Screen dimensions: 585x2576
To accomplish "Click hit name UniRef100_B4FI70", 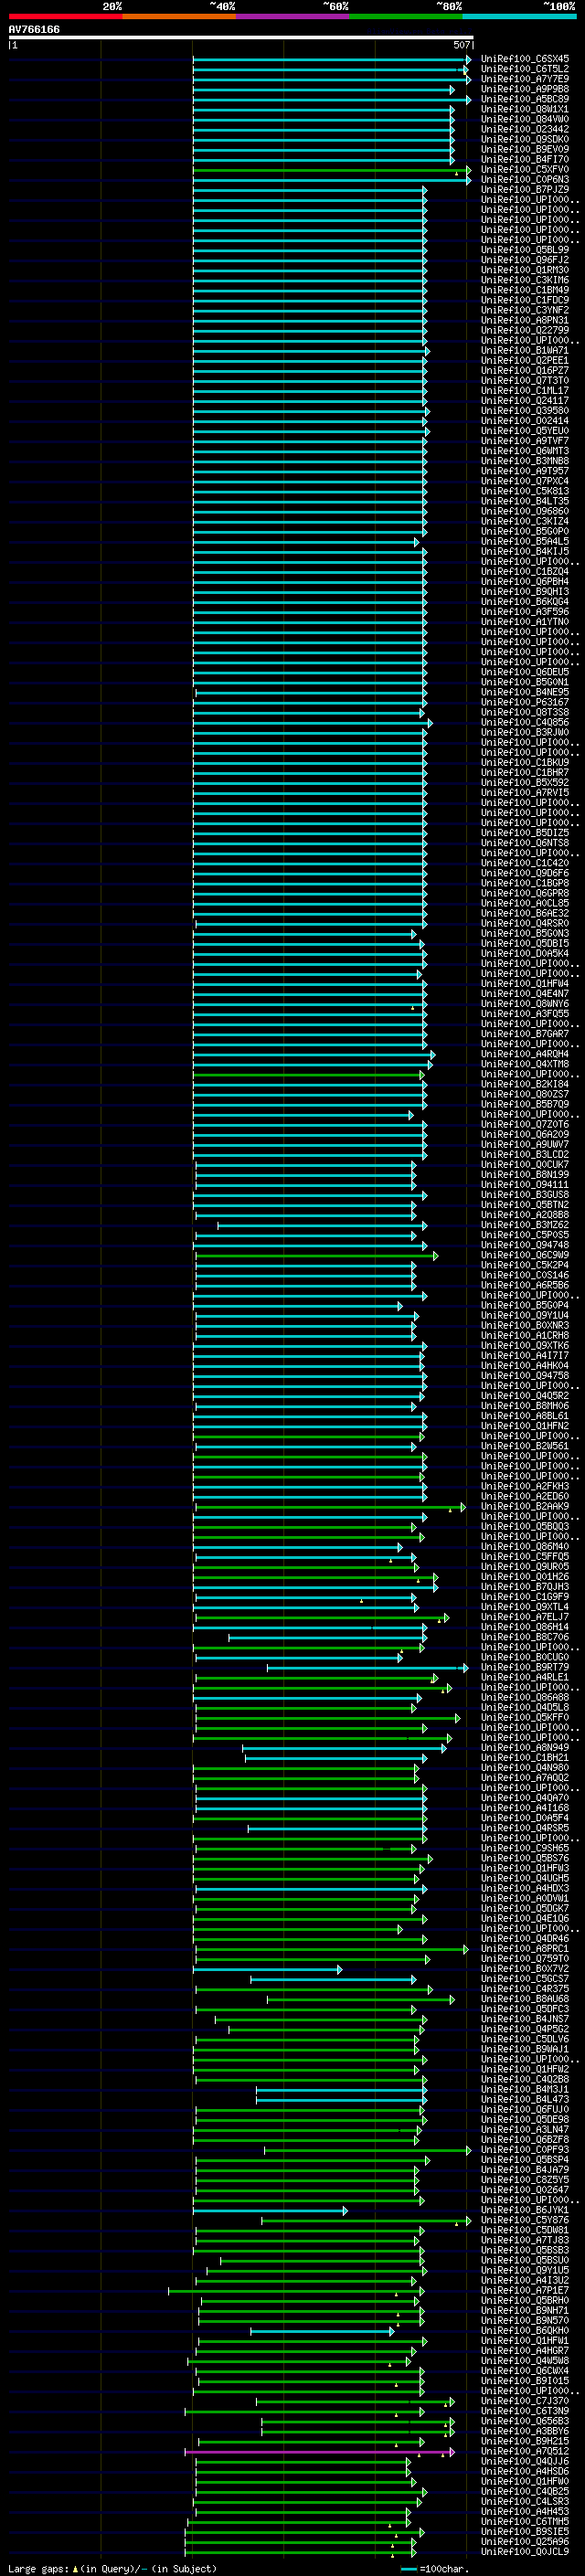I will point(525,159).
